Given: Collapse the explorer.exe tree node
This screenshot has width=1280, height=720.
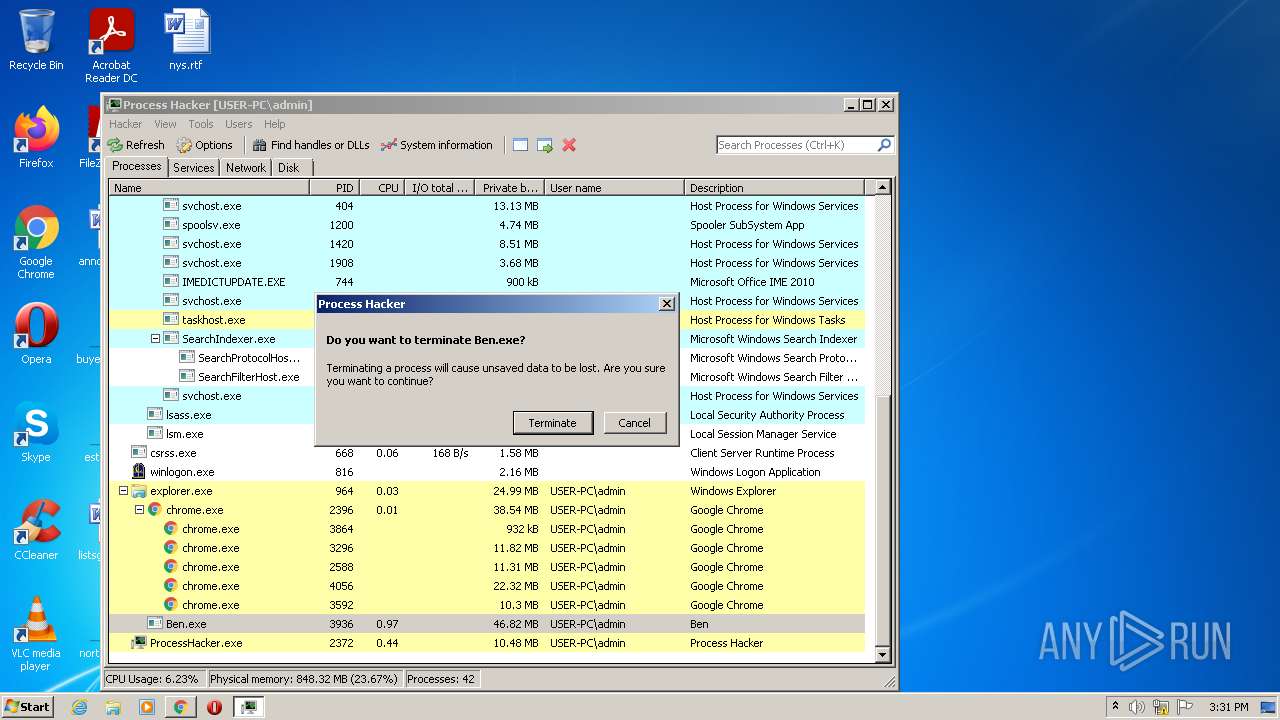Looking at the screenshot, I should 124,491.
